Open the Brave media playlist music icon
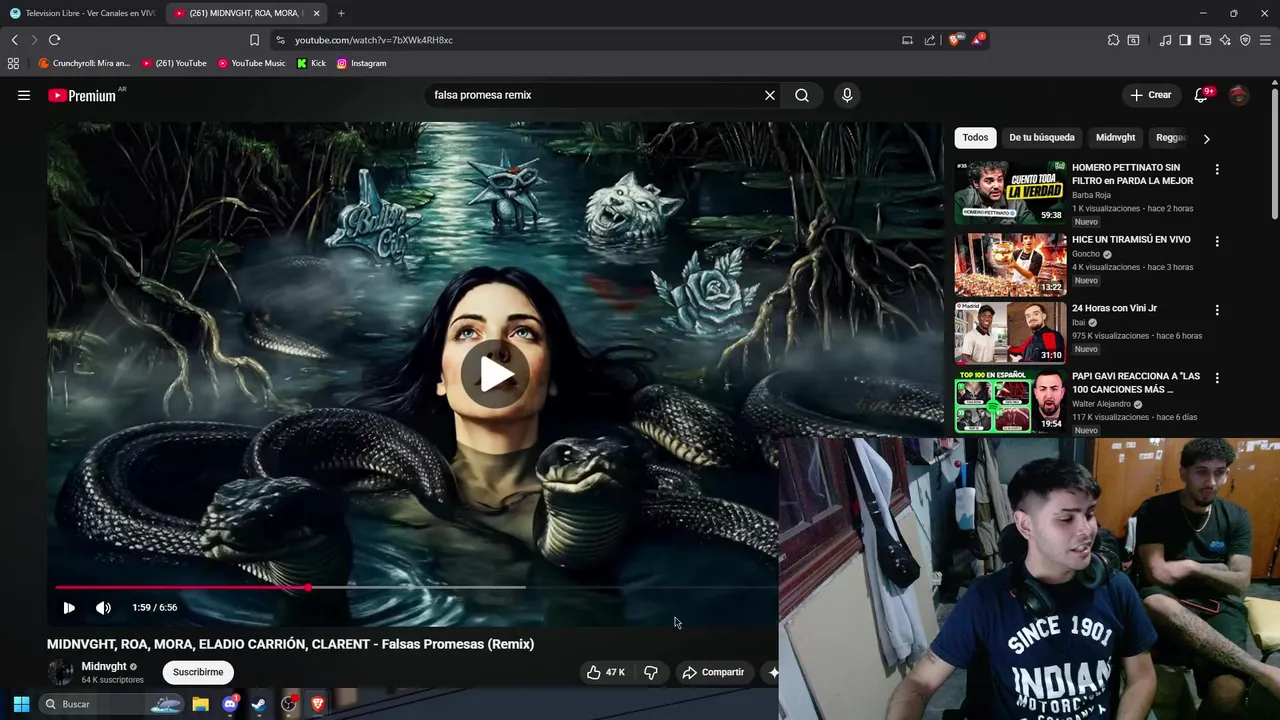1280x720 pixels. tap(1165, 40)
